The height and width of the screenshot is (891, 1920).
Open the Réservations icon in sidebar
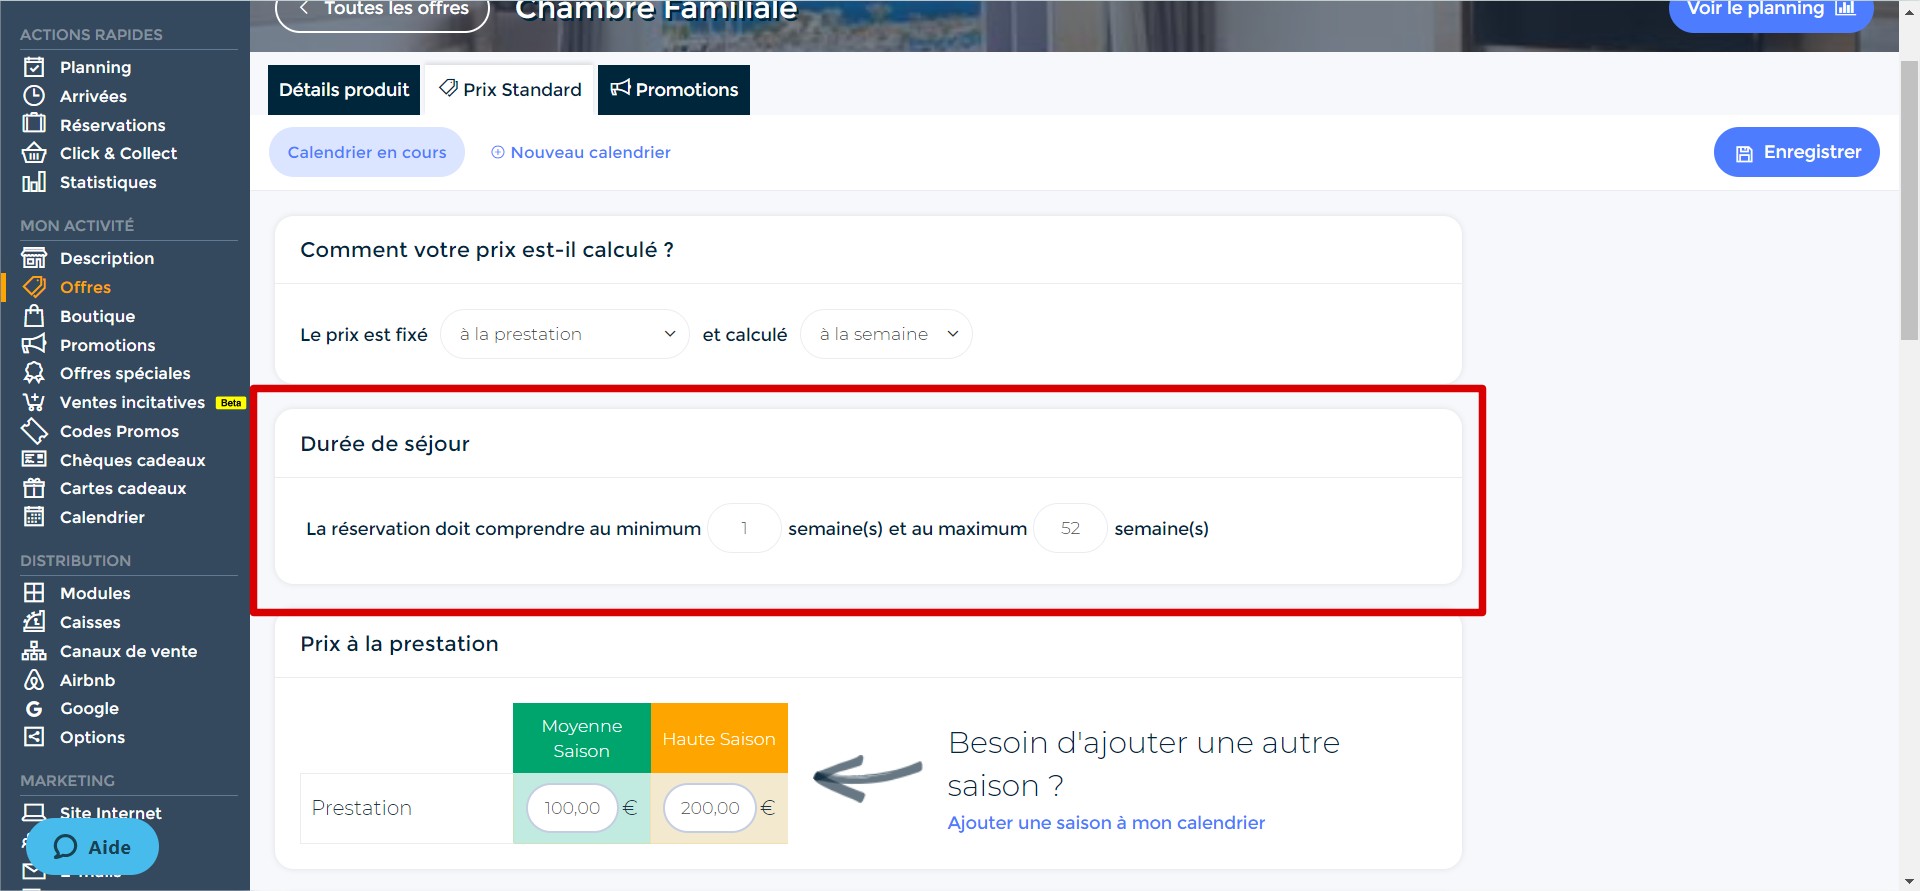pos(34,124)
